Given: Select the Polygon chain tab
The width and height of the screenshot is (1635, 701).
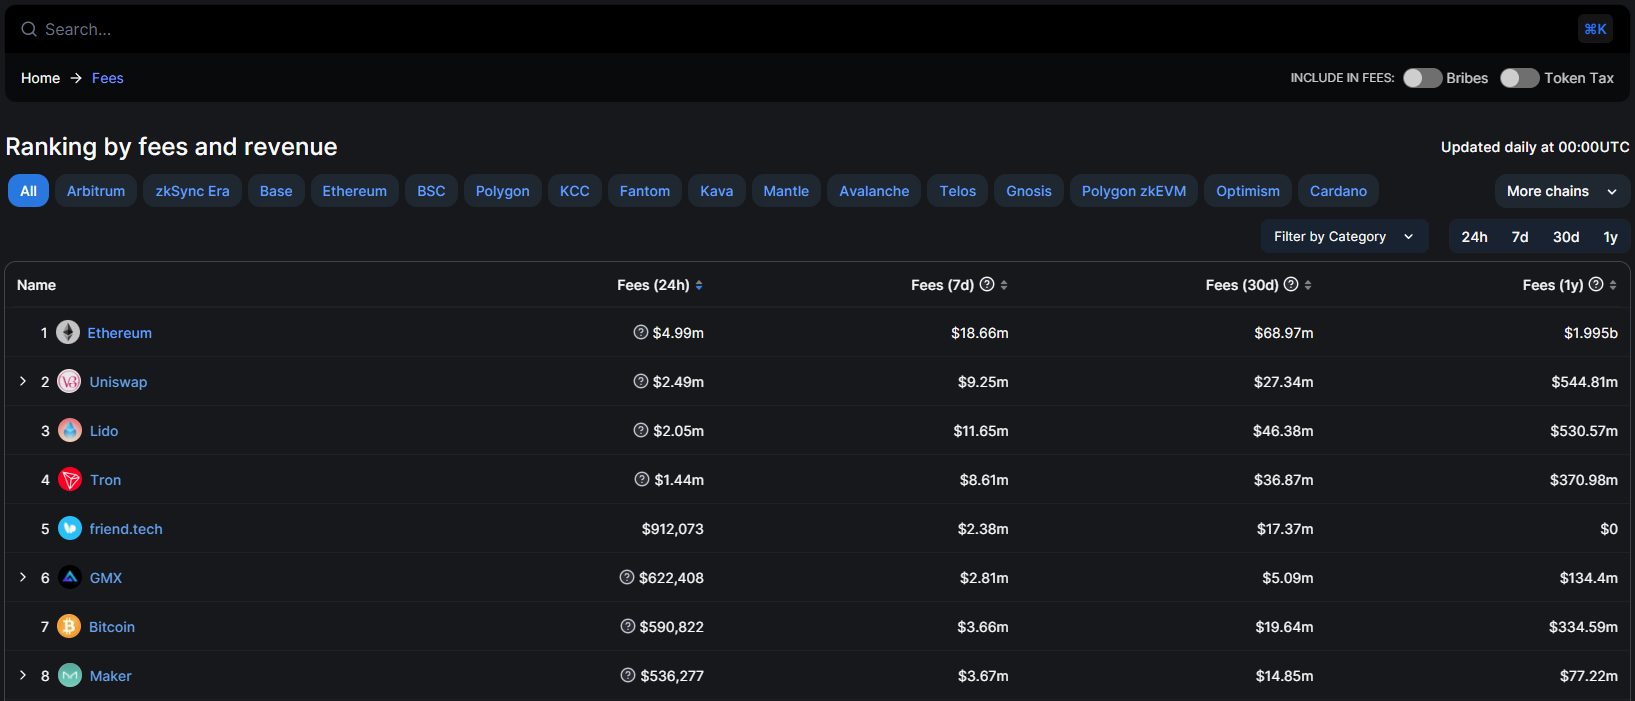Looking at the screenshot, I should click(503, 191).
